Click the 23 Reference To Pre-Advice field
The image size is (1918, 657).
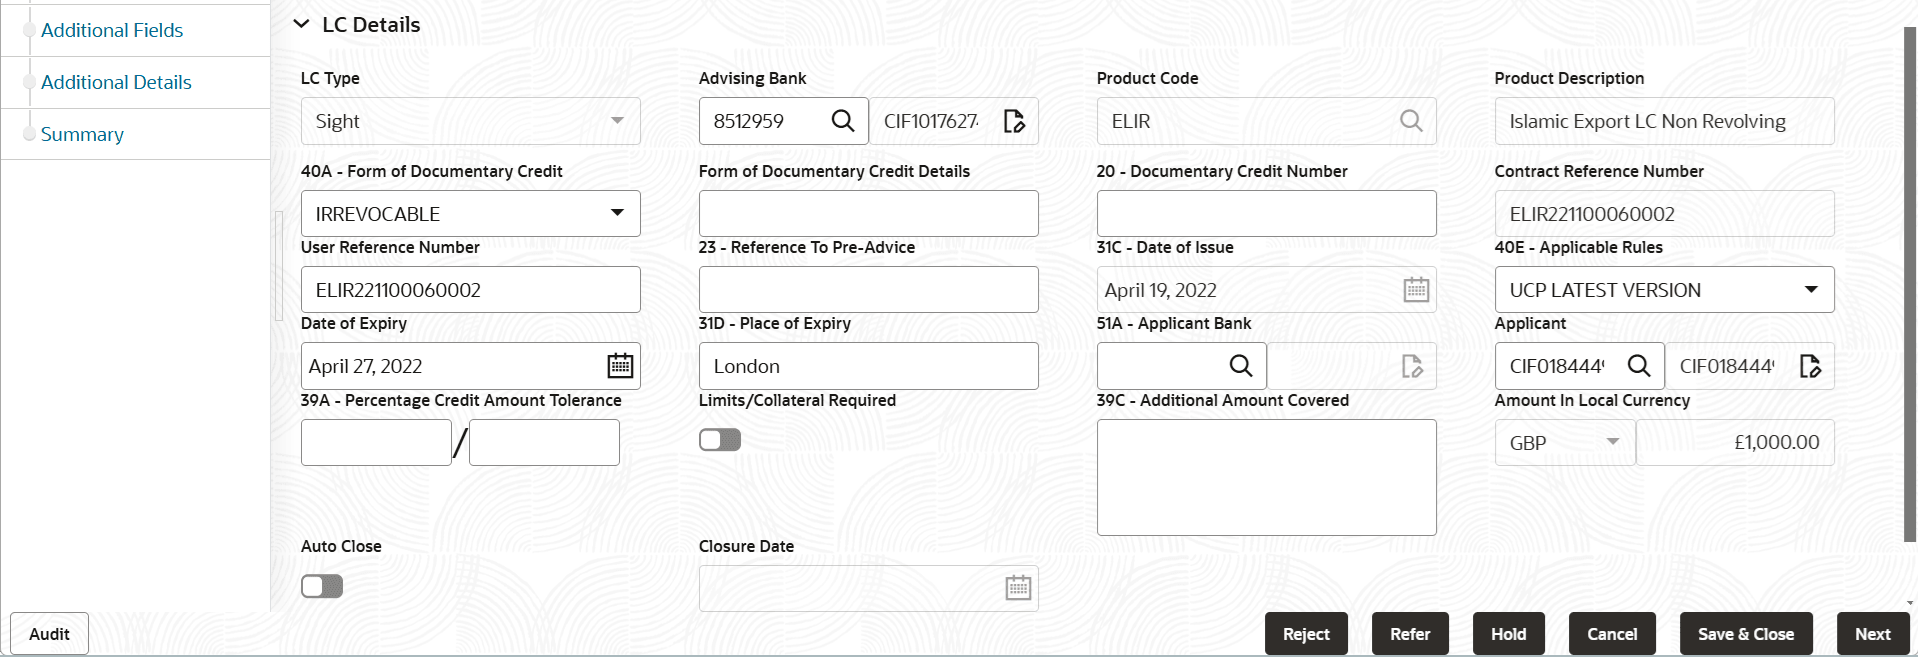867,289
